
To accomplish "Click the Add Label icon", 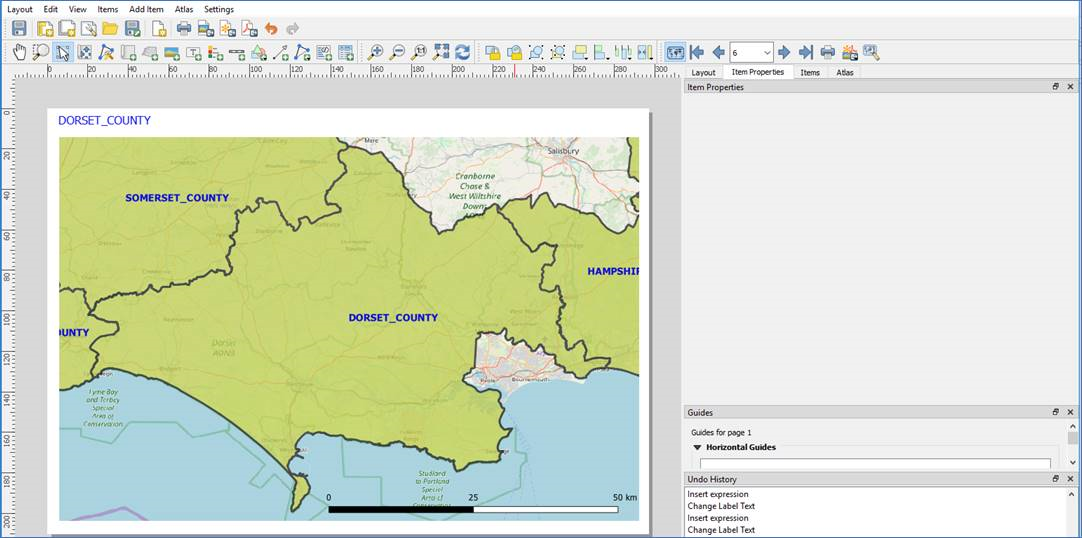I will pyautogui.click(x=194, y=52).
